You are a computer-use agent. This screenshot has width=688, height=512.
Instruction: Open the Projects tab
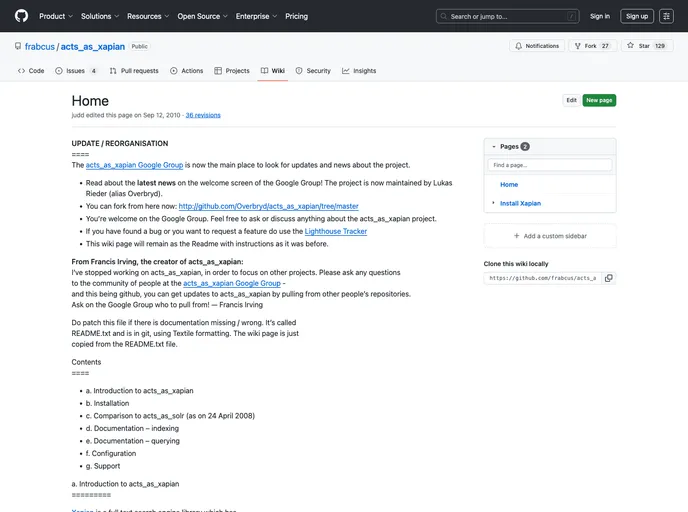click(x=232, y=71)
